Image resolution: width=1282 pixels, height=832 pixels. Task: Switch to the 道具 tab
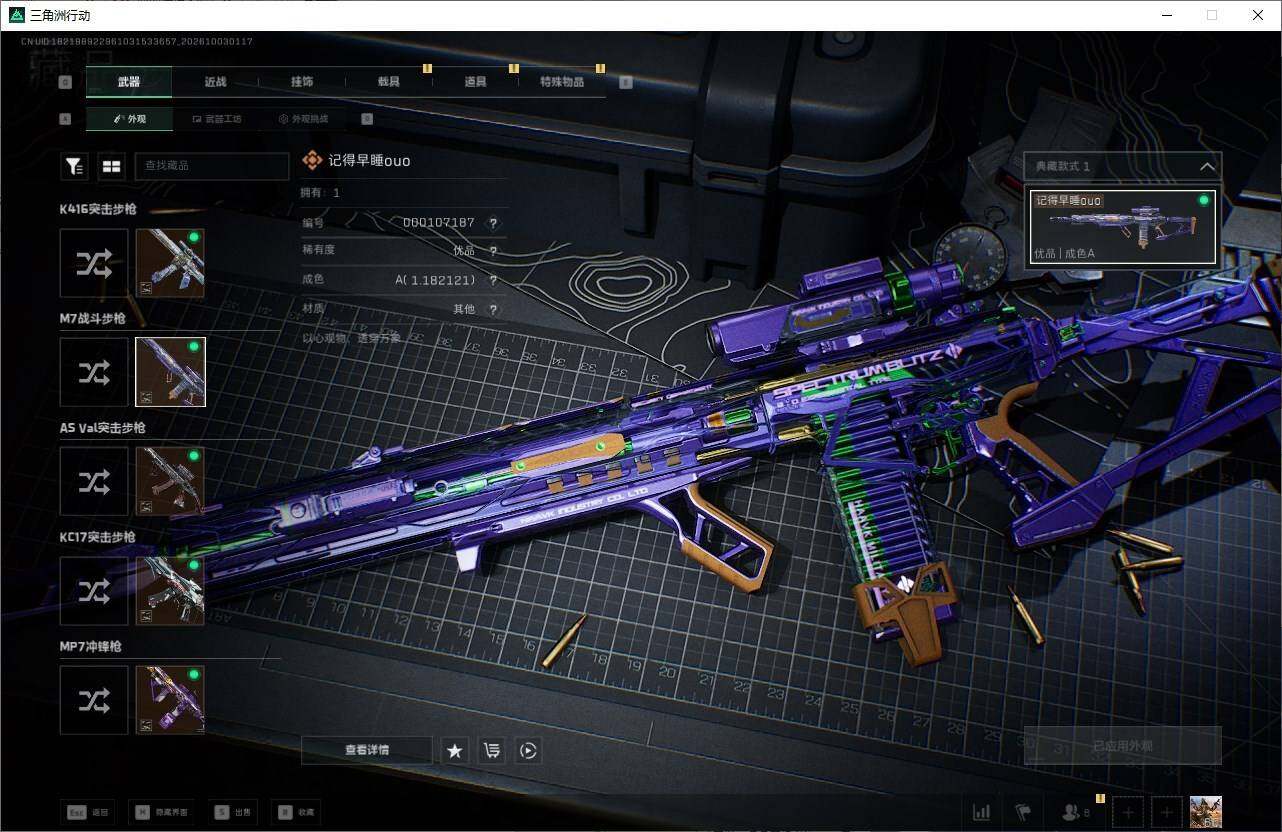(x=476, y=82)
